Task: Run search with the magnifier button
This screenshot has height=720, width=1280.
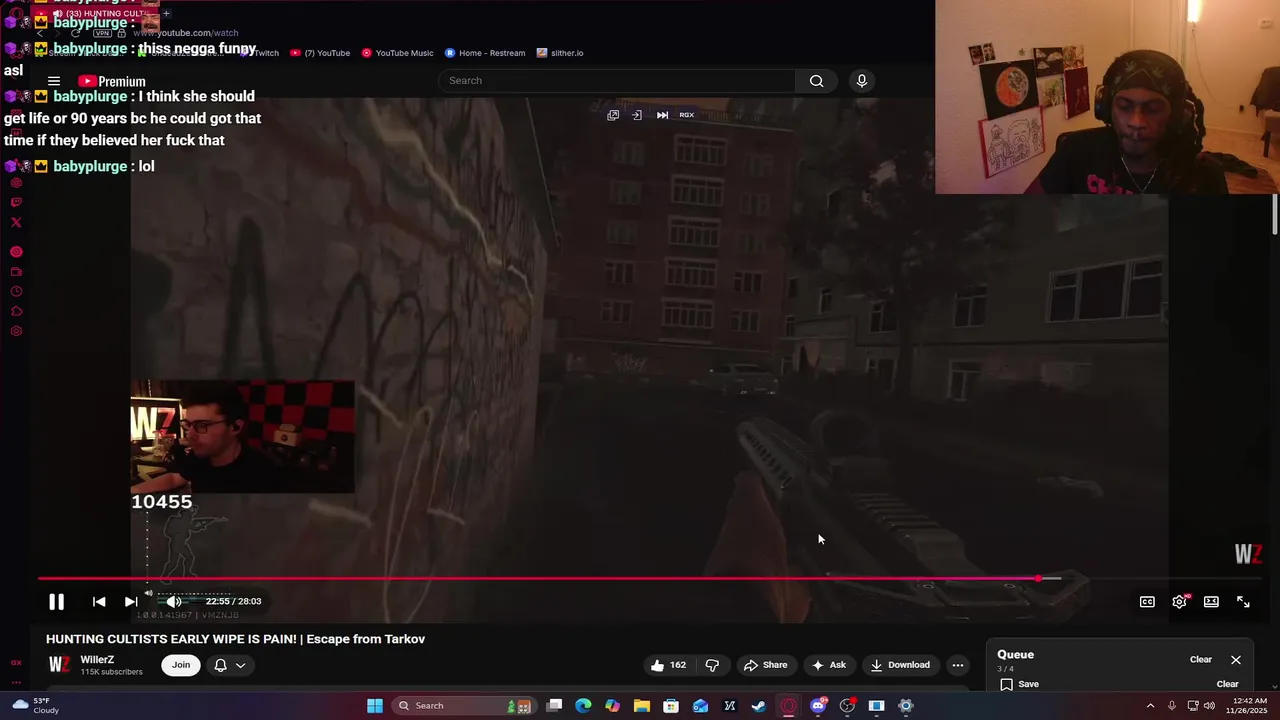Action: point(817,80)
